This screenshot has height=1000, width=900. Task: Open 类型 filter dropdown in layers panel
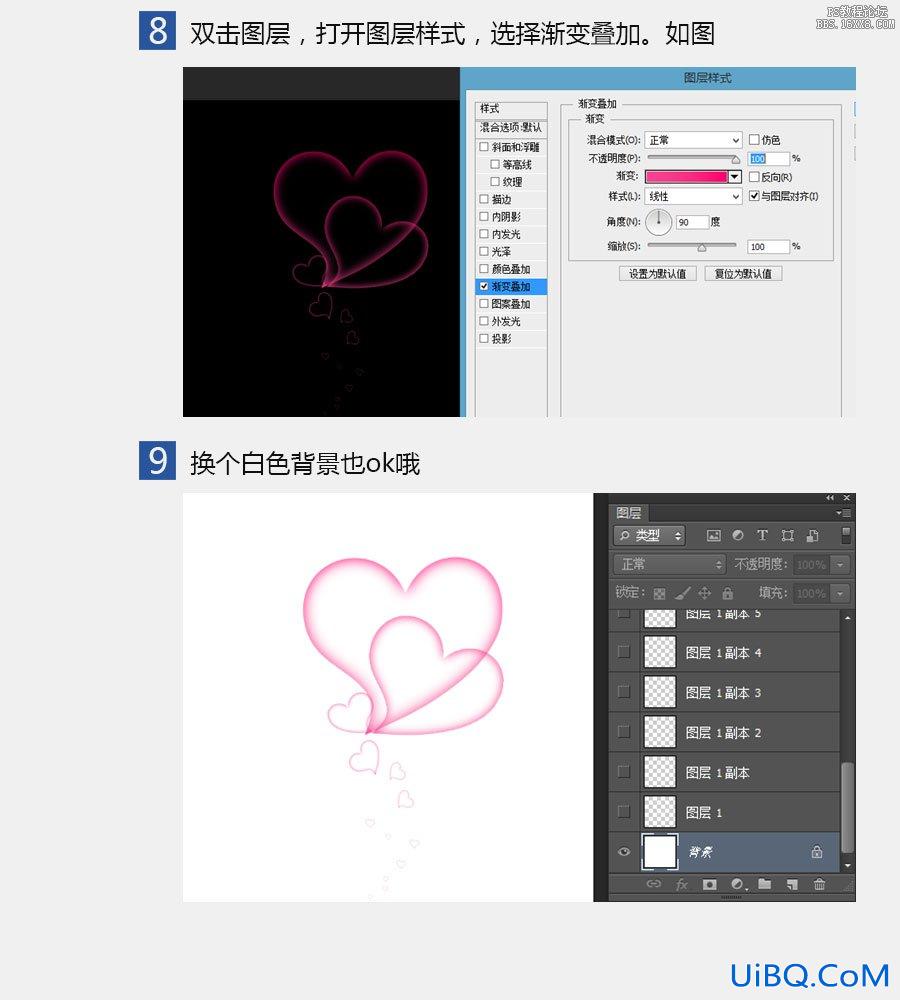pyautogui.click(x=649, y=536)
